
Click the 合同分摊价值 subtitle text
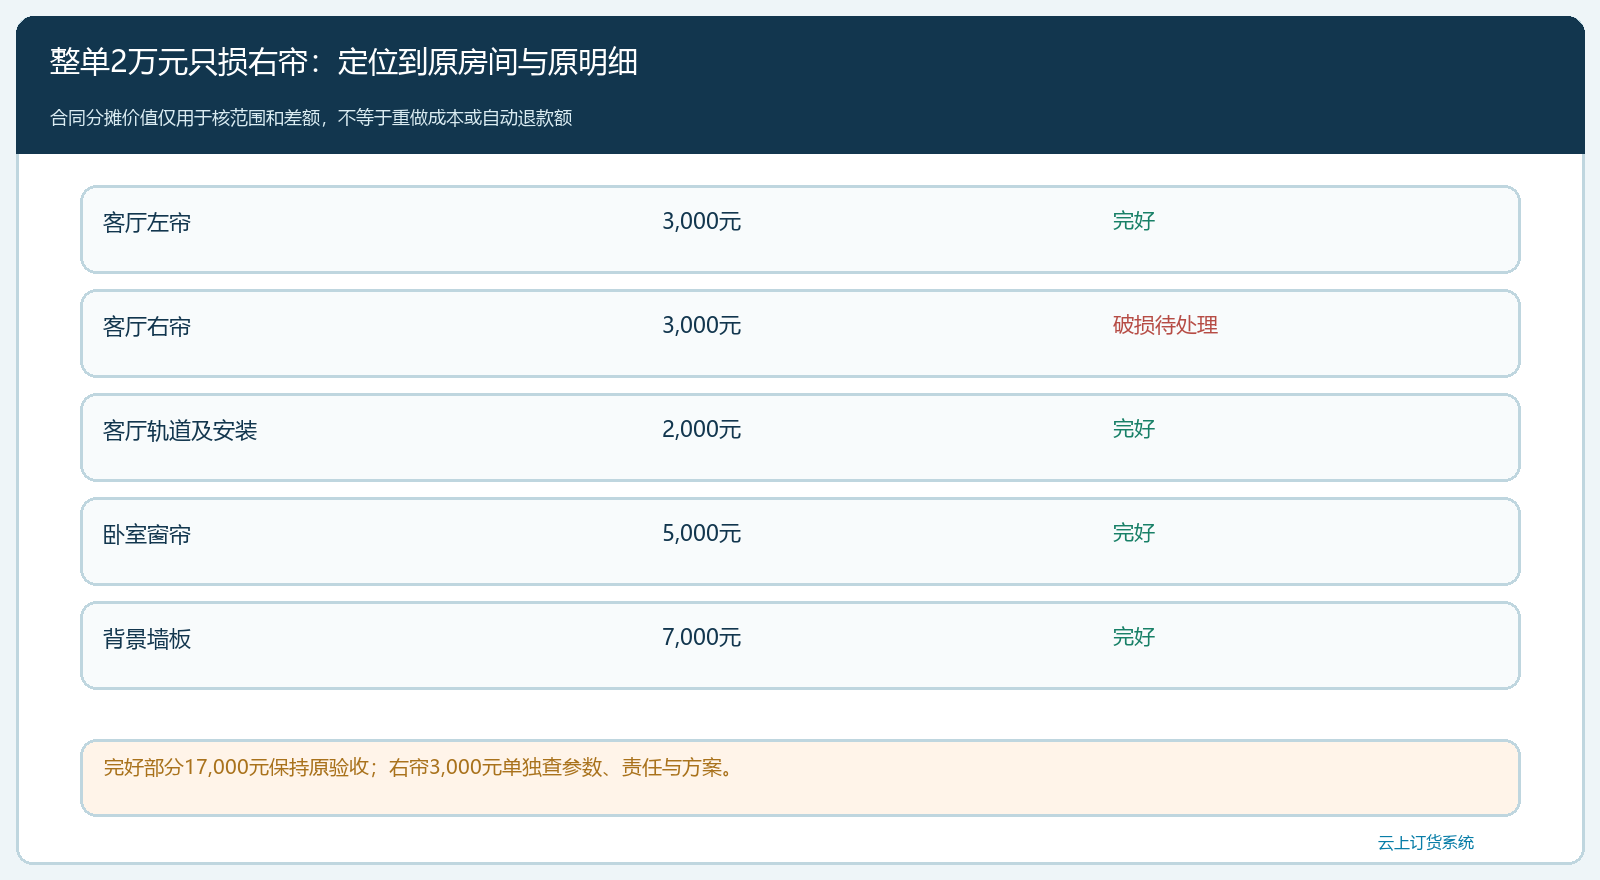(311, 118)
